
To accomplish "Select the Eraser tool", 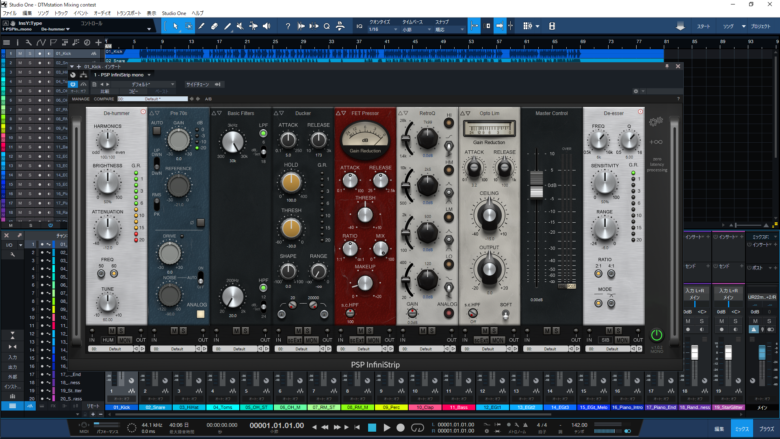I will tap(214, 26).
